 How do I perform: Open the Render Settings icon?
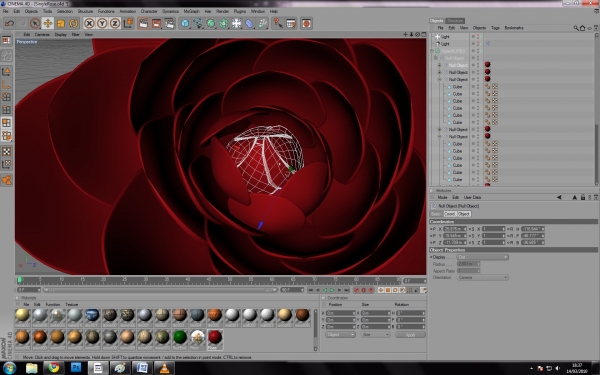point(169,23)
